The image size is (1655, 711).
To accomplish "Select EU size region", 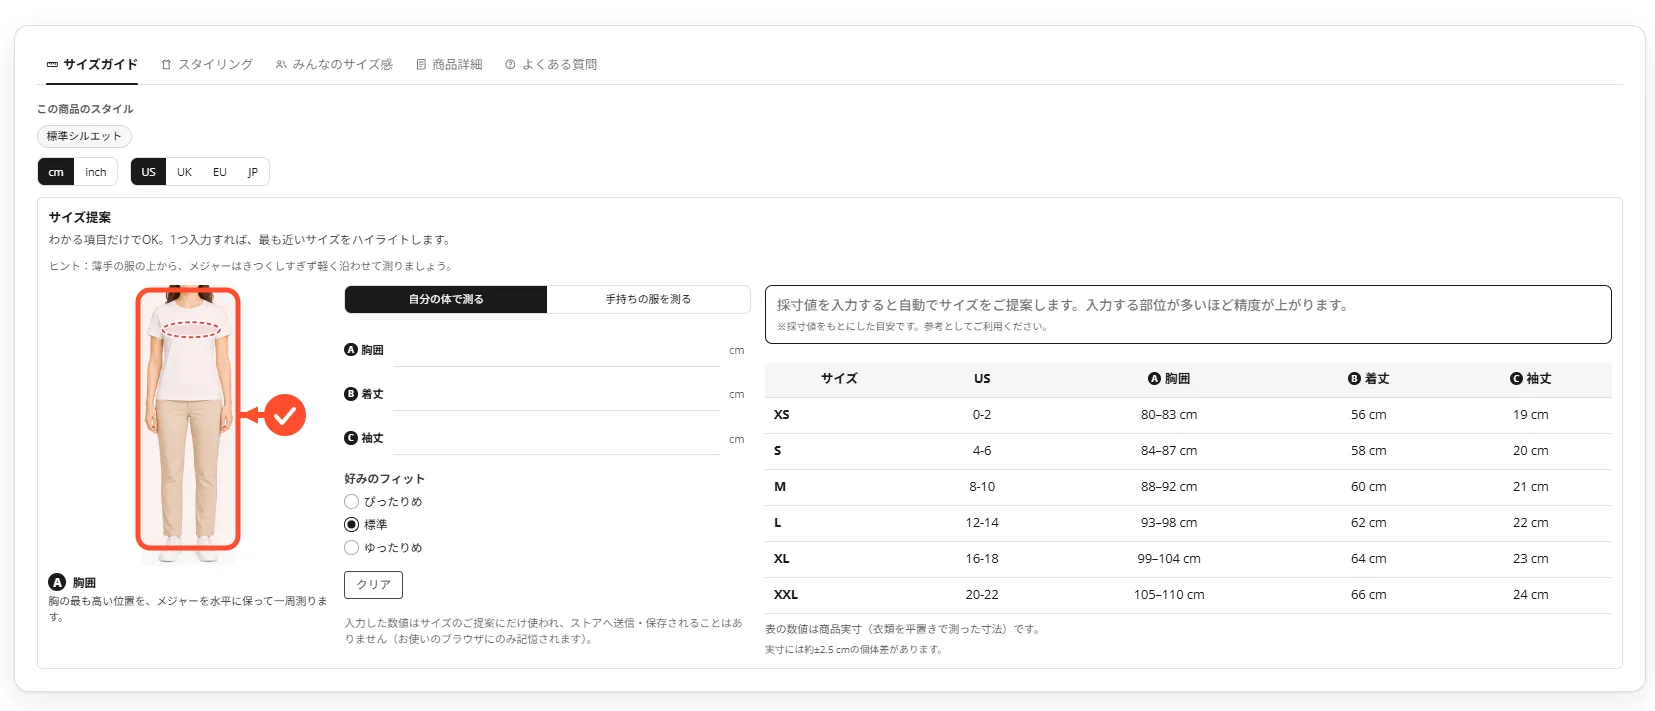I will (220, 172).
